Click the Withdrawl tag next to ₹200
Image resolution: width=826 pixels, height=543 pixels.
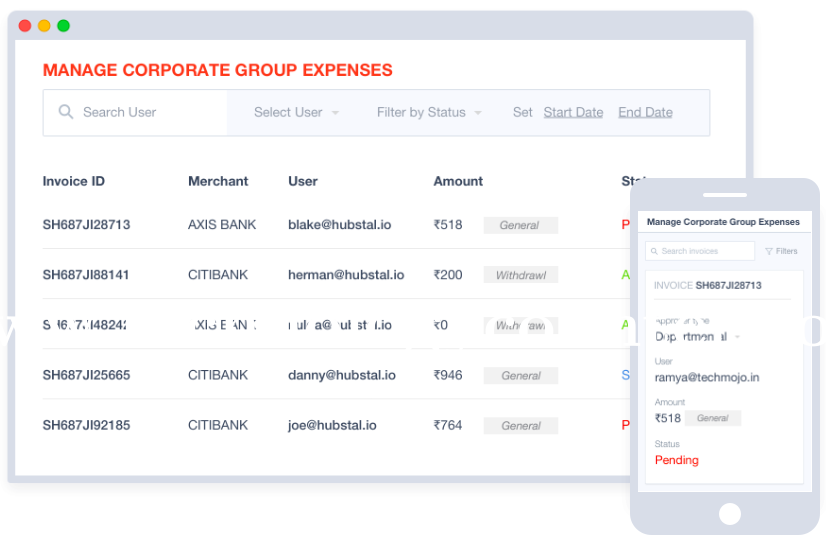520,275
